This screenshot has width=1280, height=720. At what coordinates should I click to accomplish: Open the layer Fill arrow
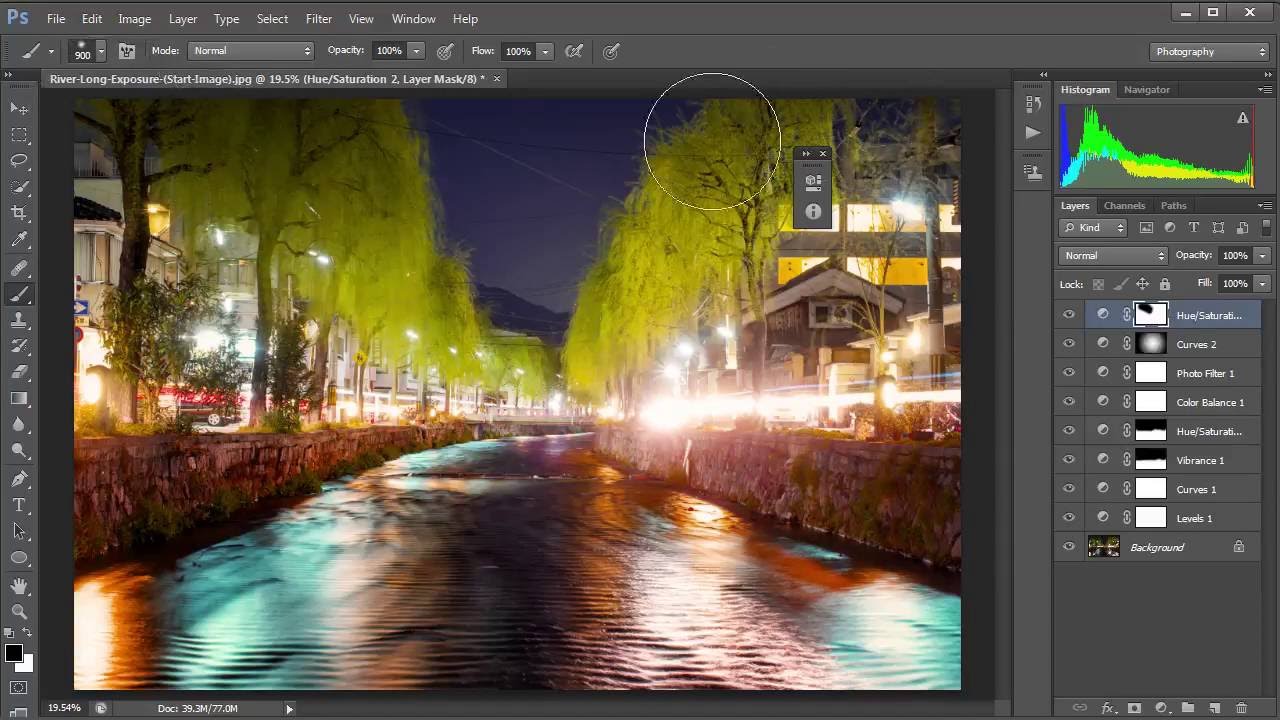pyautogui.click(x=1262, y=284)
